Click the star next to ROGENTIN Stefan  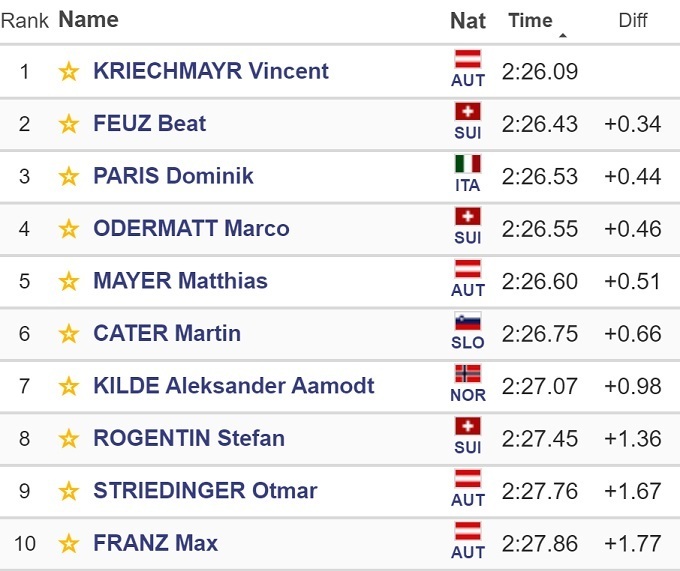(68, 438)
